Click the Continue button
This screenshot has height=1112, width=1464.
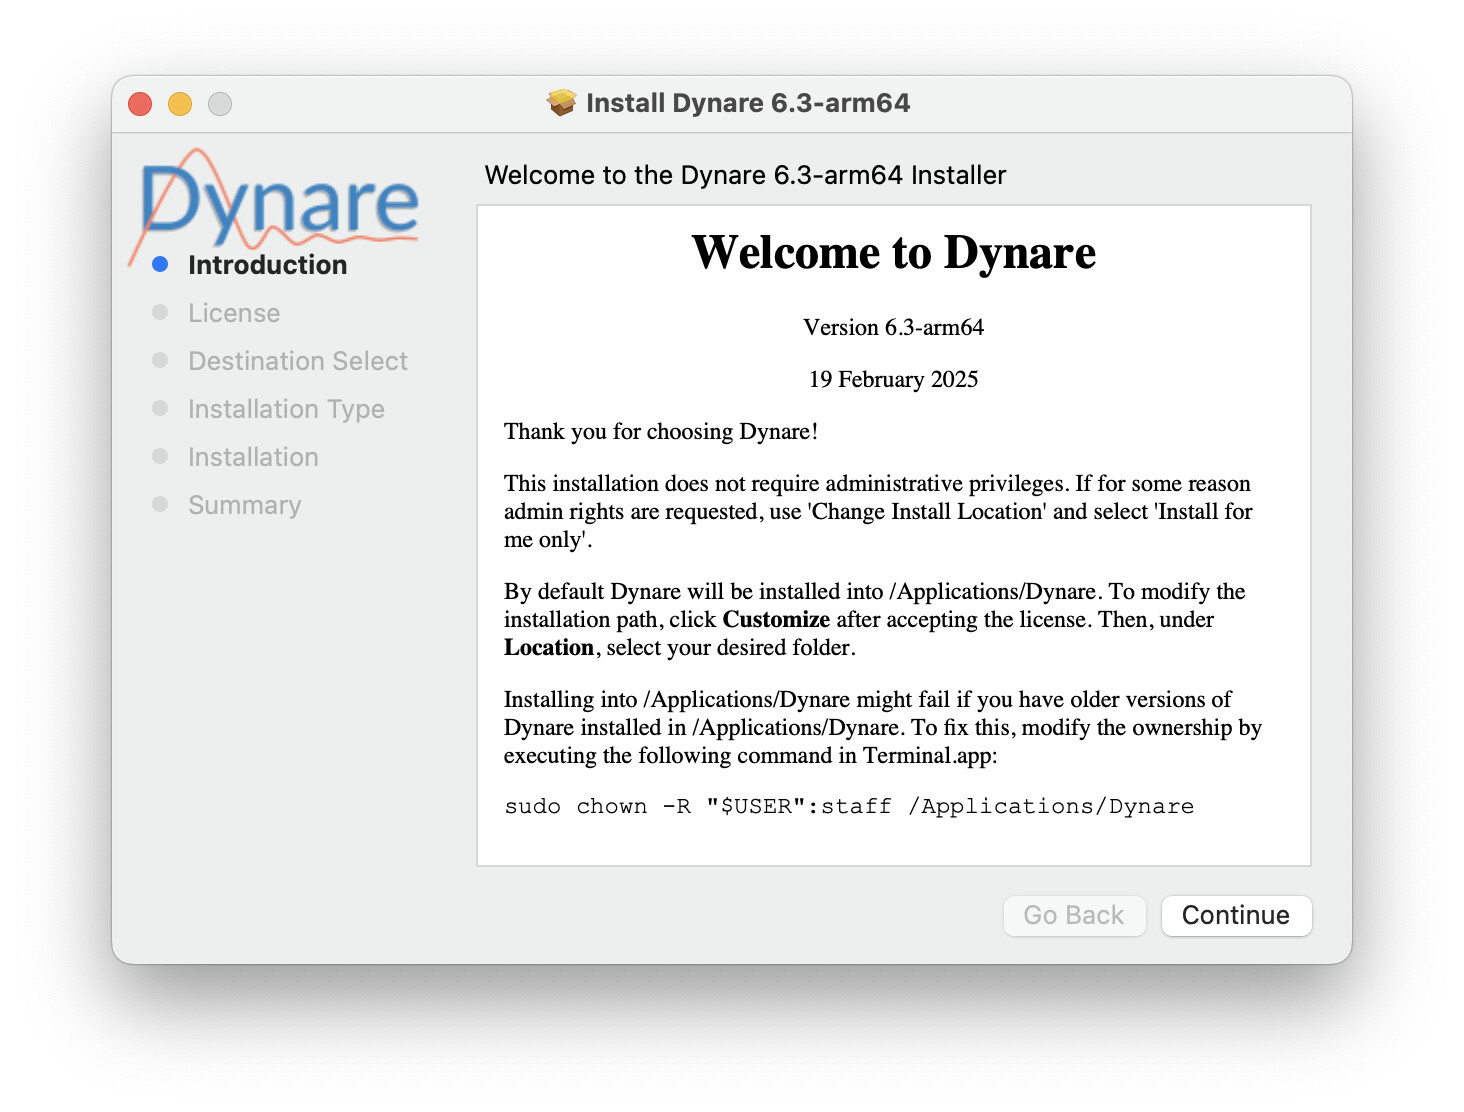point(1236,915)
